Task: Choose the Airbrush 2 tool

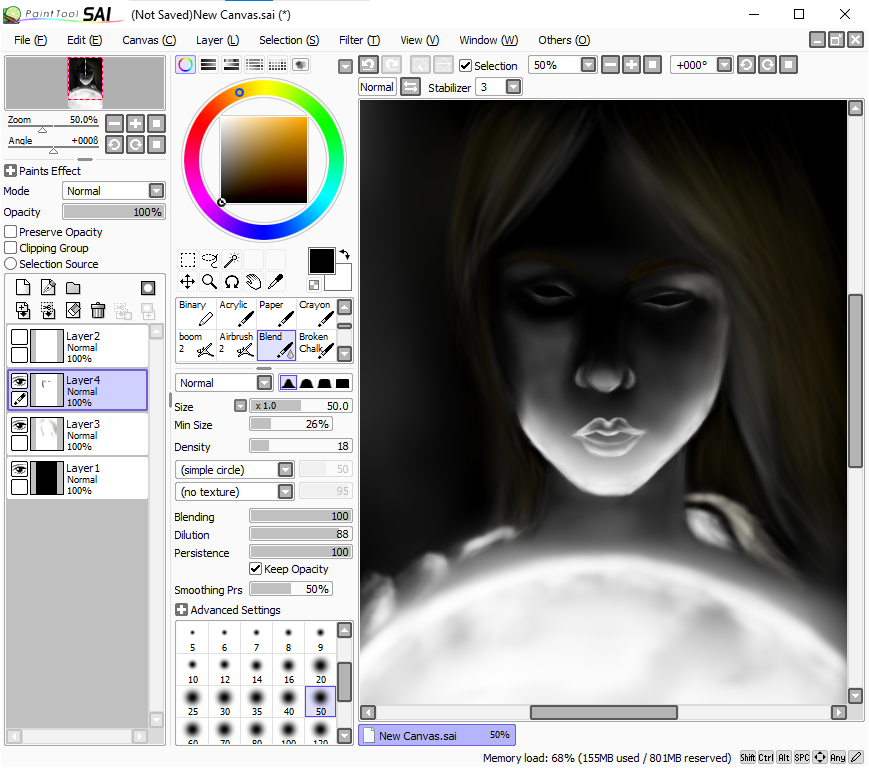Action: 237,345
